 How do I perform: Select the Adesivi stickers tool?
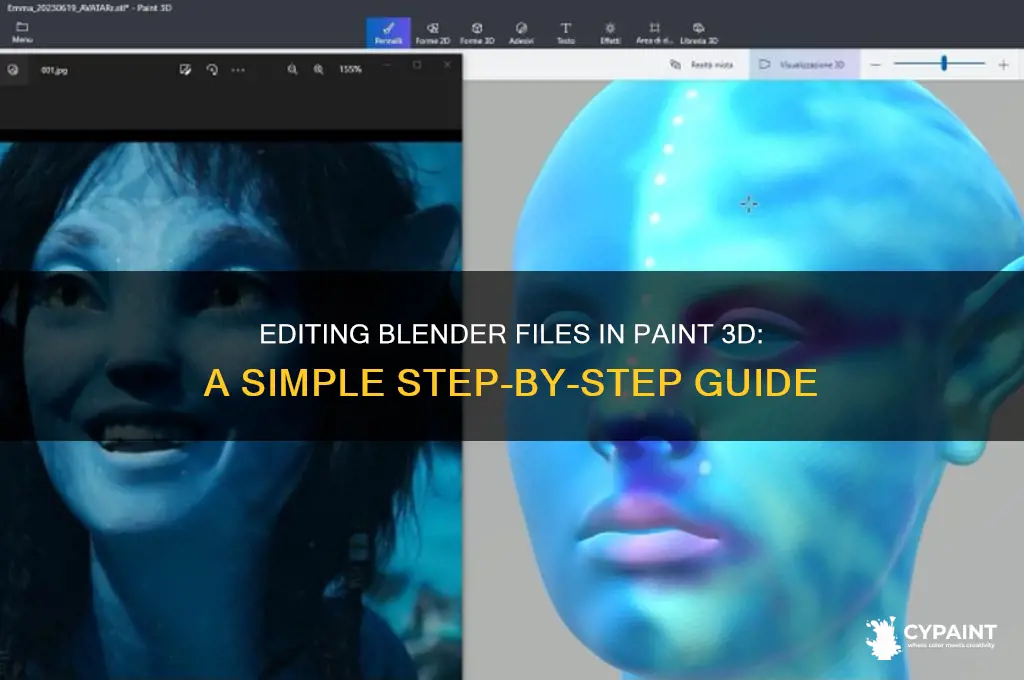tap(521, 33)
